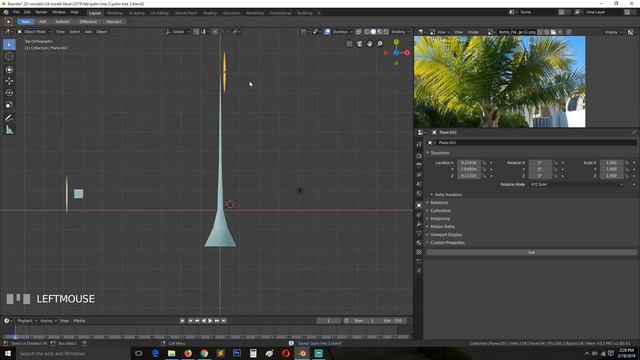Click the camera view icon in viewport
640x360 pixels.
pyautogui.click(x=359, y=44)
